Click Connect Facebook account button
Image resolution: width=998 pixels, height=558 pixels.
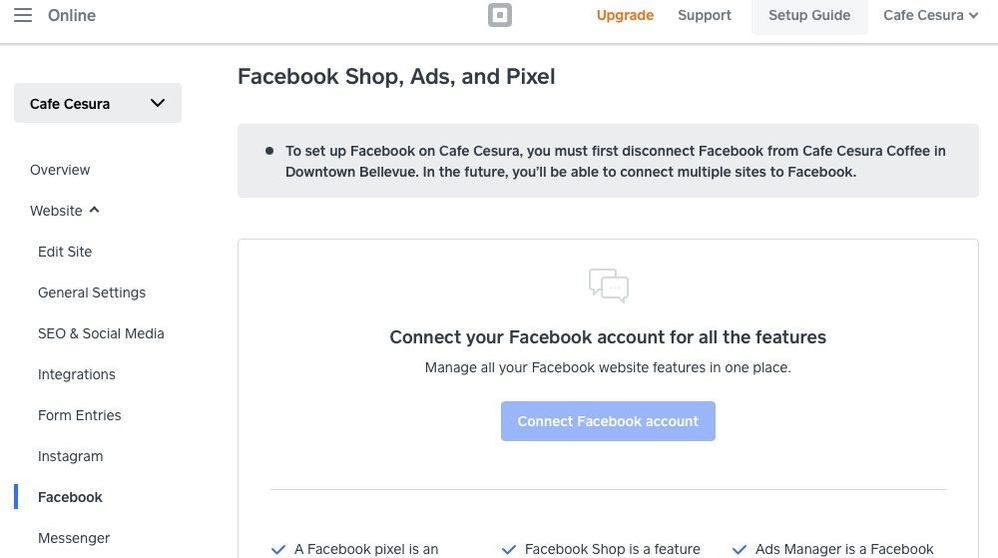[608, 421]
